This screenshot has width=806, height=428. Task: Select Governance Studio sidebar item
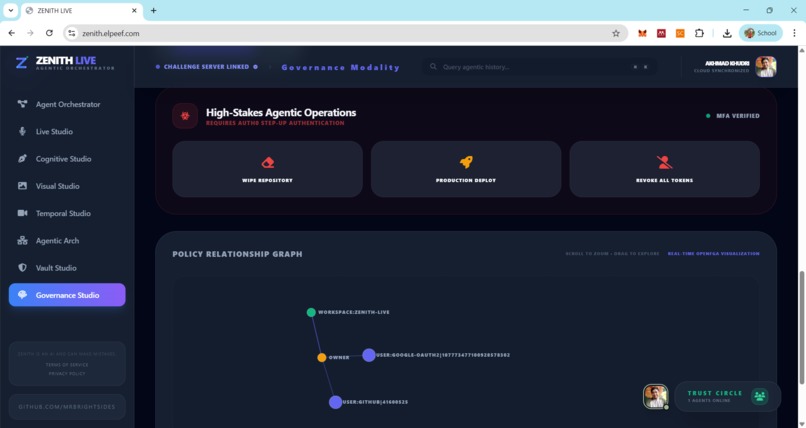click(67, 295)
